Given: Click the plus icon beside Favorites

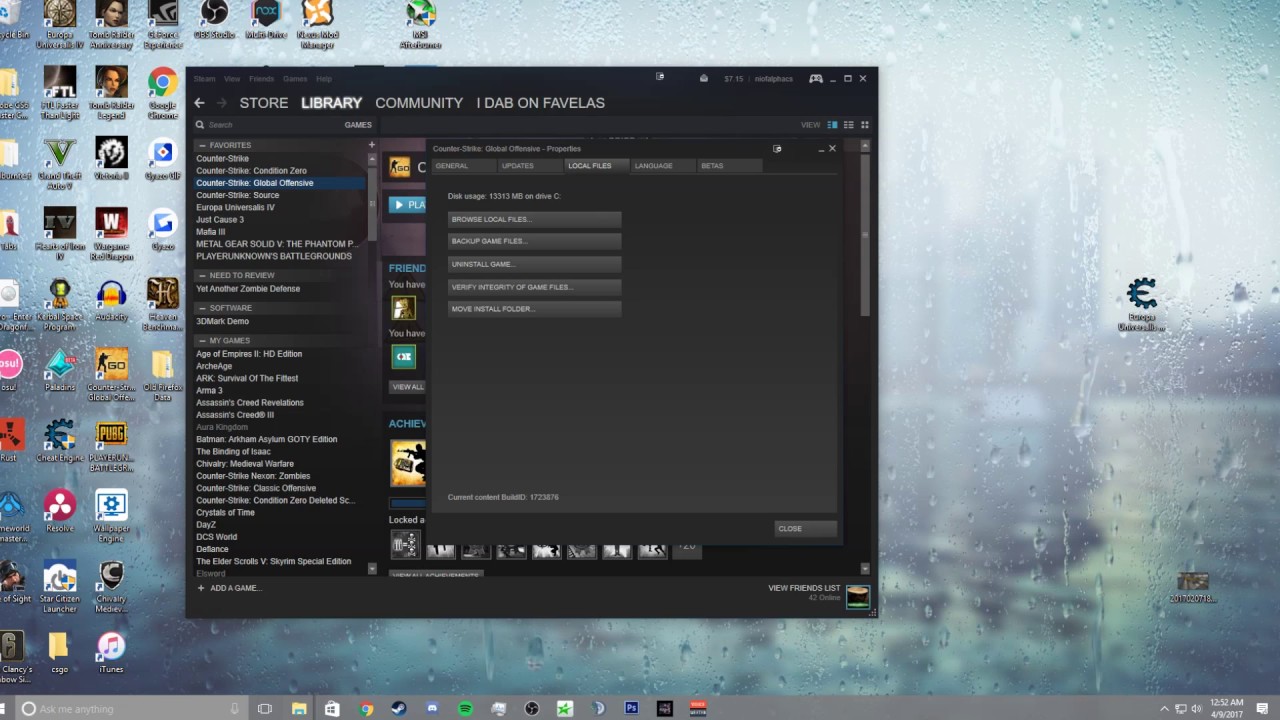Looking at the screenshot, I should point(372,145).
